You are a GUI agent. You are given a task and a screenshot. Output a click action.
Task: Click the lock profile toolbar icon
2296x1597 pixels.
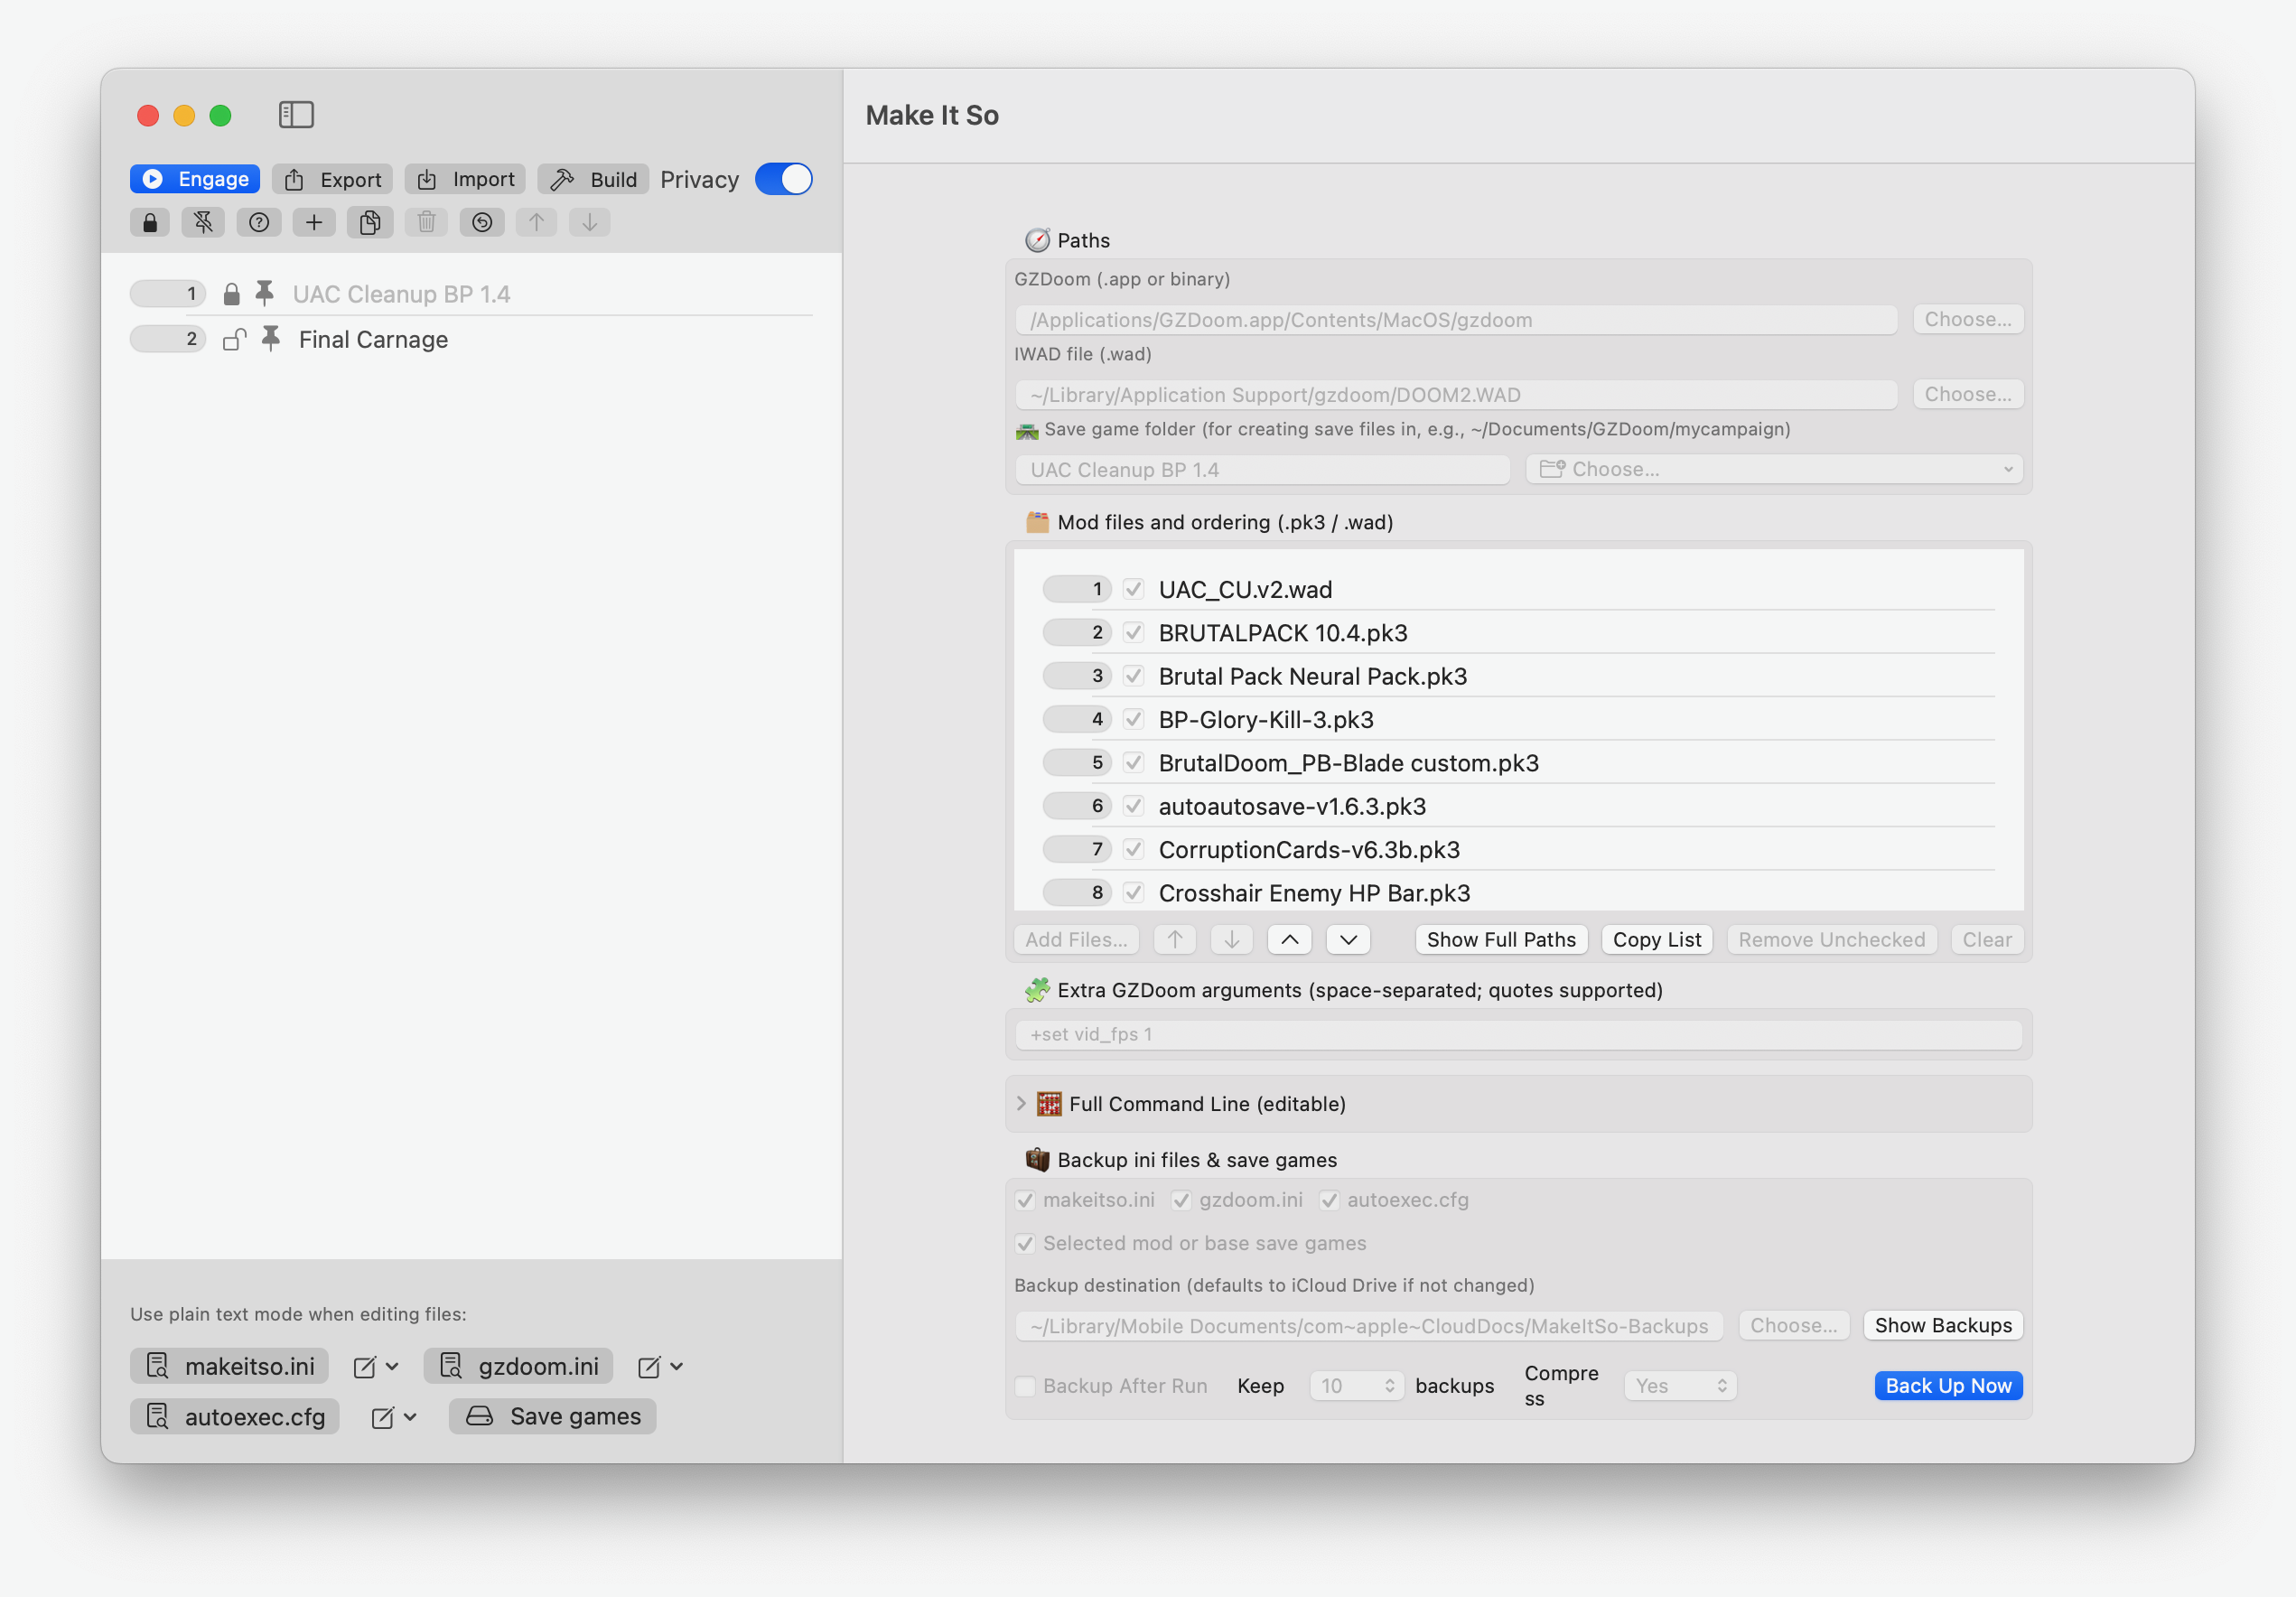pos(150,222)
